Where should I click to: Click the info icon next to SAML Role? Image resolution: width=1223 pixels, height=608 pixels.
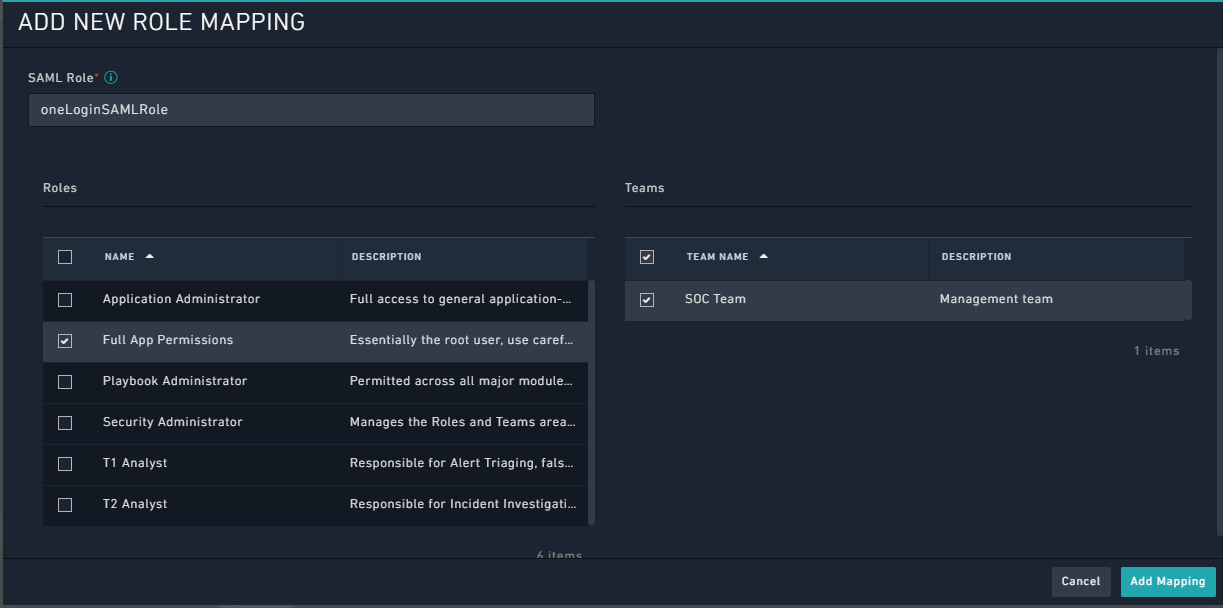coord(110,77)
